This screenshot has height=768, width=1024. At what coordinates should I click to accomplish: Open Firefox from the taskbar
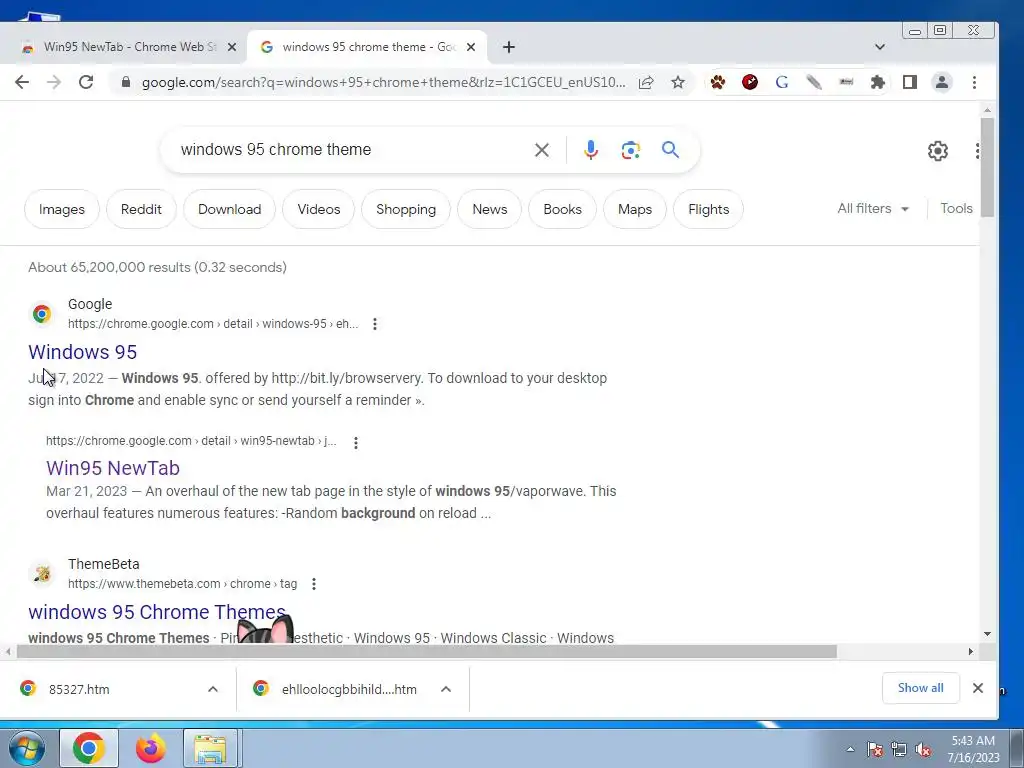pos(151,748)
